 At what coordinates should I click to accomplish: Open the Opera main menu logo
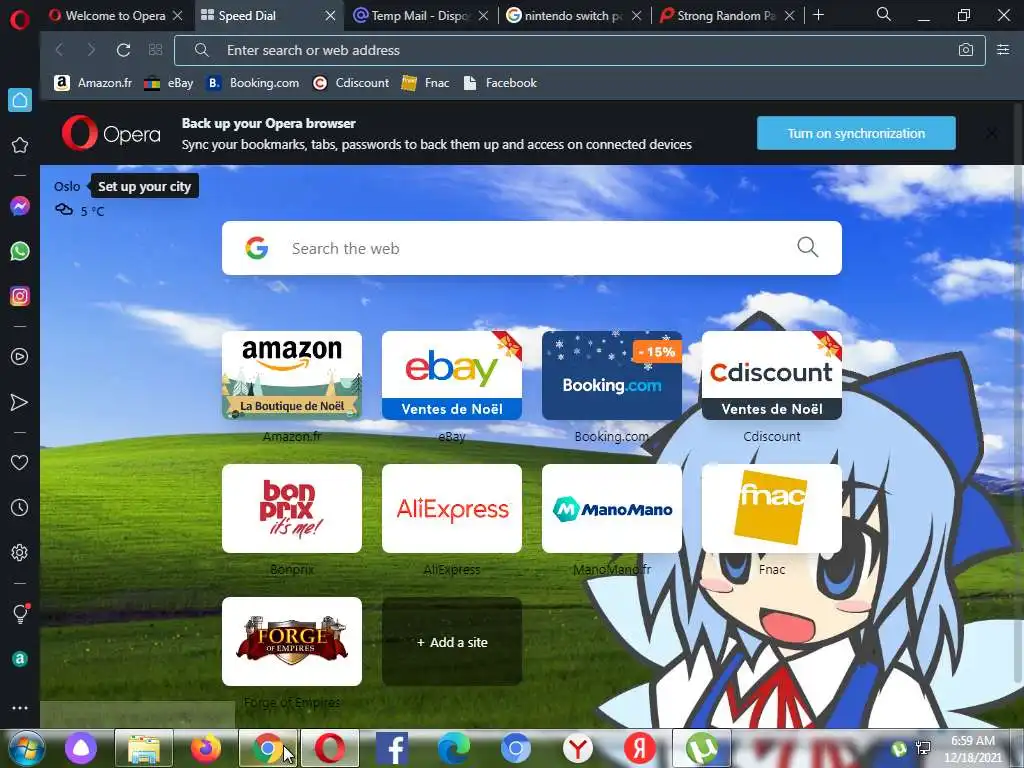pyautogui.click(x=20, y=20)
